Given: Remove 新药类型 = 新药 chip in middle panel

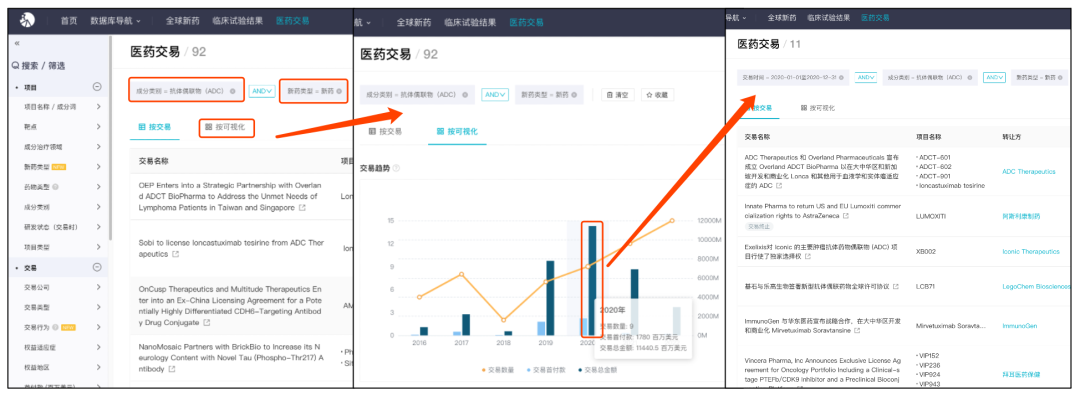Looking at the screenshot, I should pos(573,95).
